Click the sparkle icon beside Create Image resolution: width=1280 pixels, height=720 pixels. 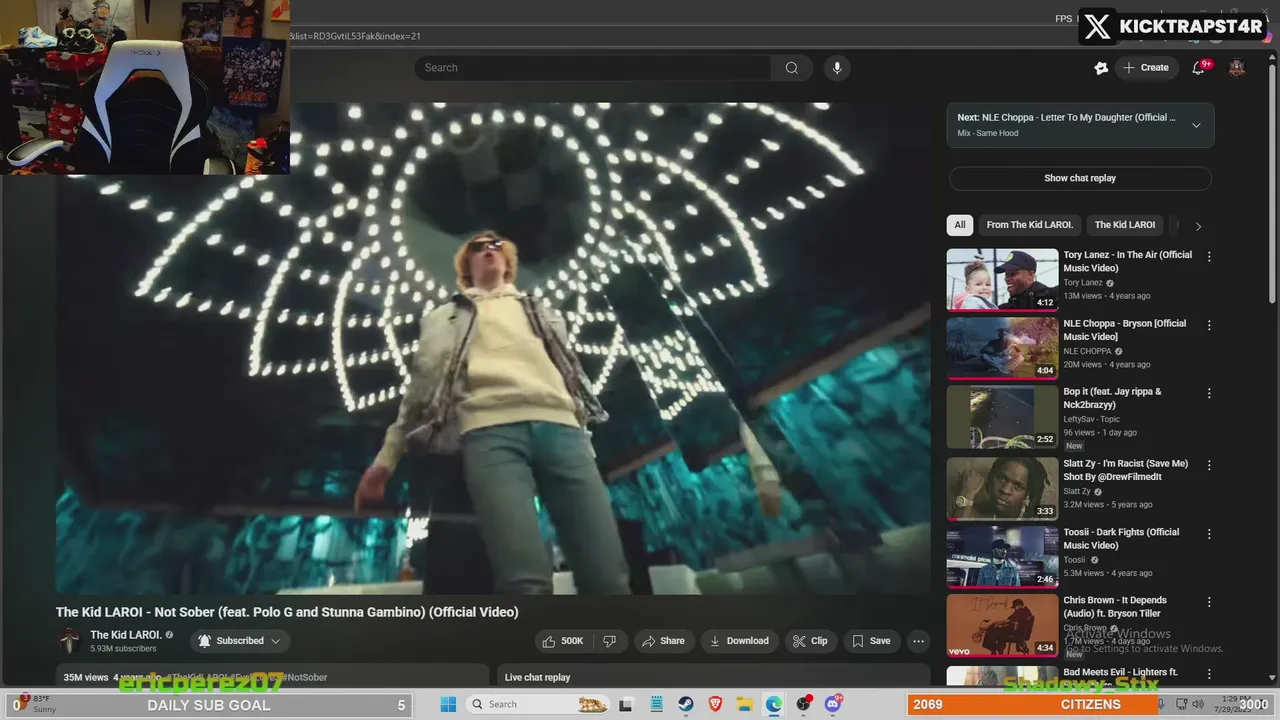(1101, 68)
